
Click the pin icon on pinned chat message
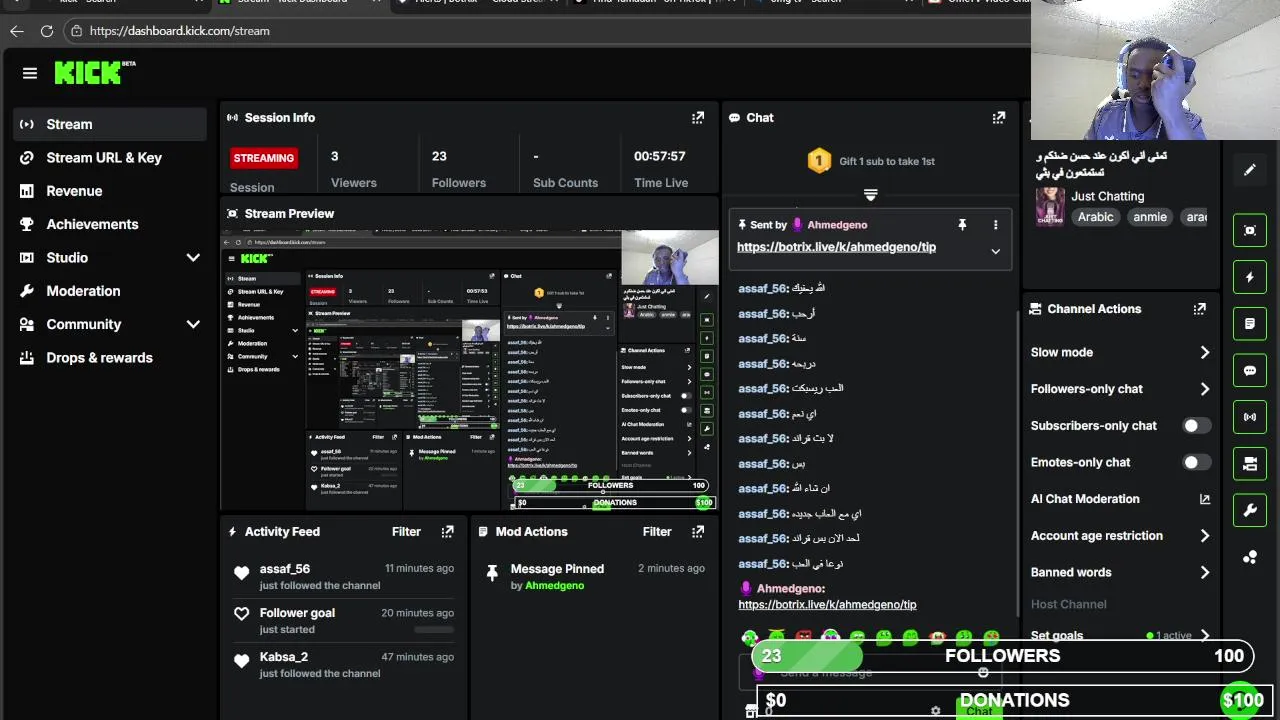click(x=962, y=225)
